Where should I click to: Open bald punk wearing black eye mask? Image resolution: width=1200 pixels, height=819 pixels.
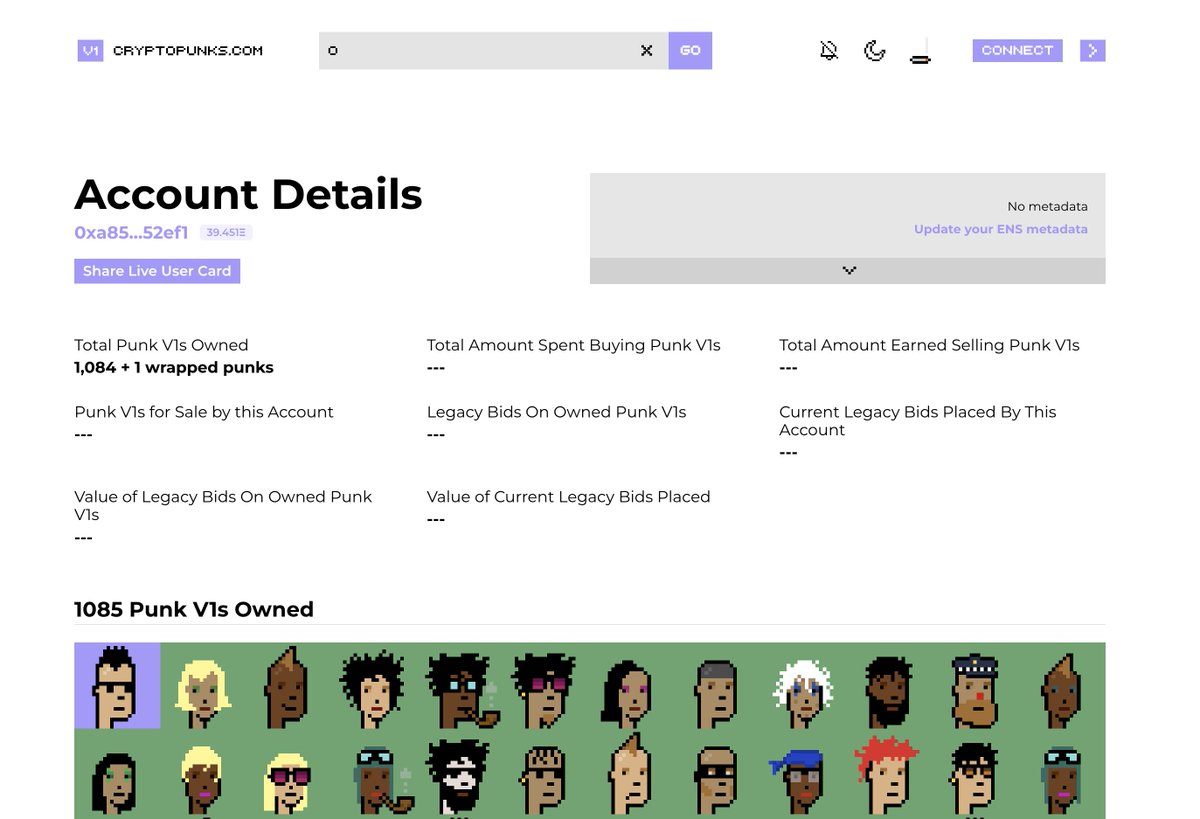tap(719, 774)
